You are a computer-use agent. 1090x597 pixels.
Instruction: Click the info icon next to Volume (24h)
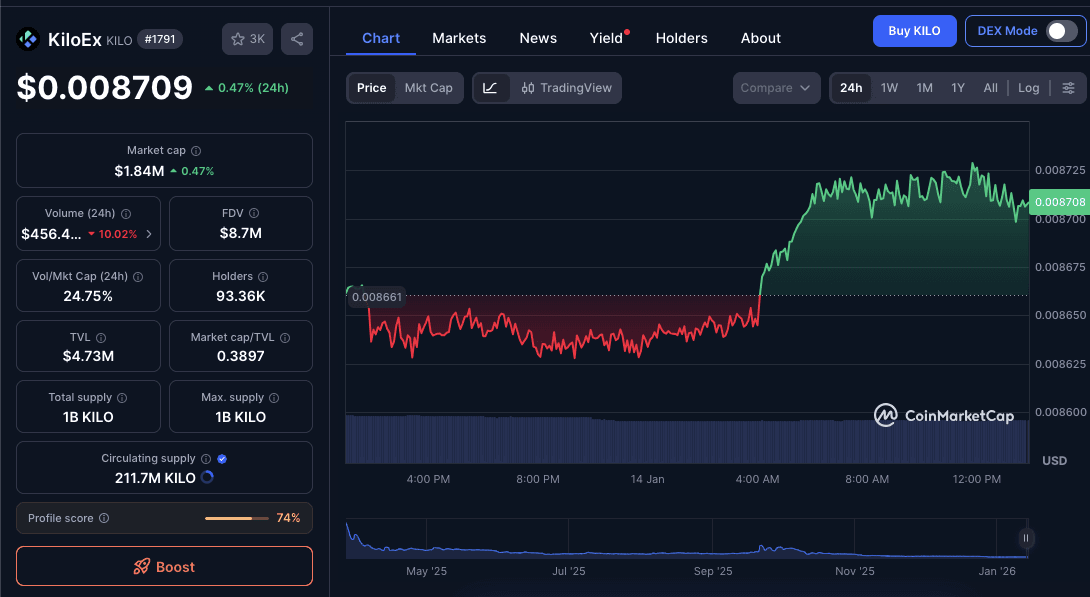[x=126, y=213]
